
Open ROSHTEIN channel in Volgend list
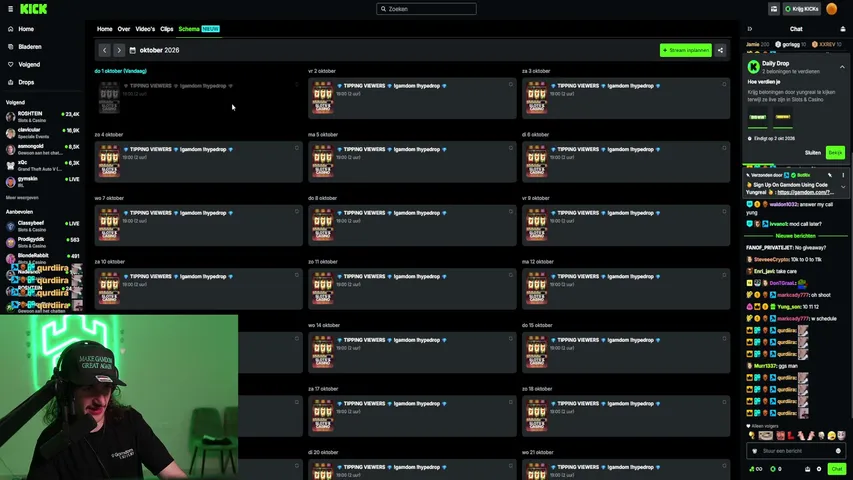click(x=42, y=116)
